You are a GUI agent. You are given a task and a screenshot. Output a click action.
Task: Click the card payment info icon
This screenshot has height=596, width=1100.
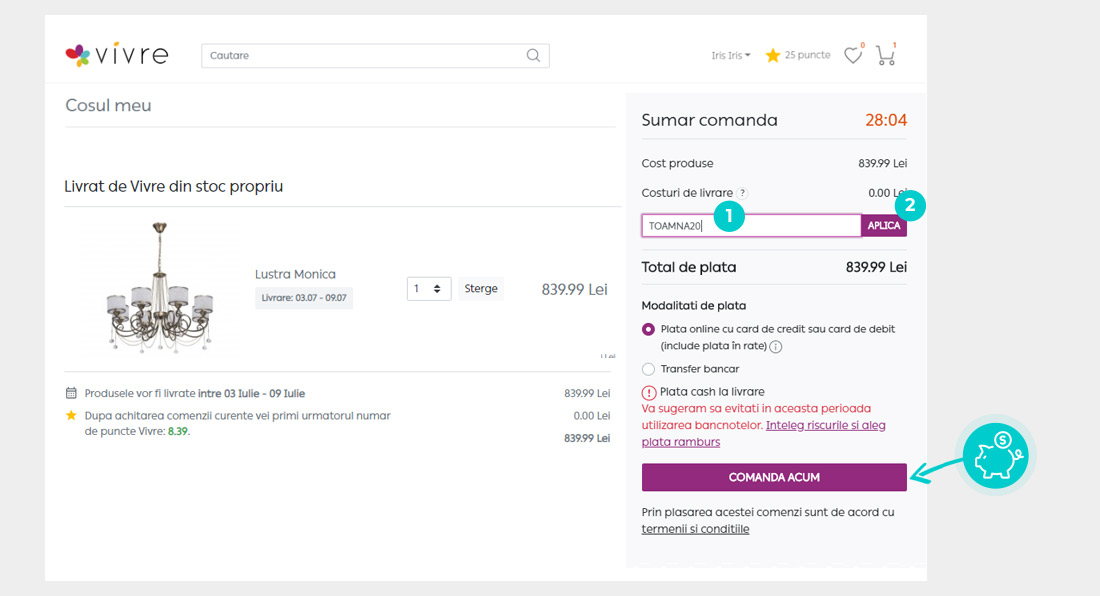point(776,347)
